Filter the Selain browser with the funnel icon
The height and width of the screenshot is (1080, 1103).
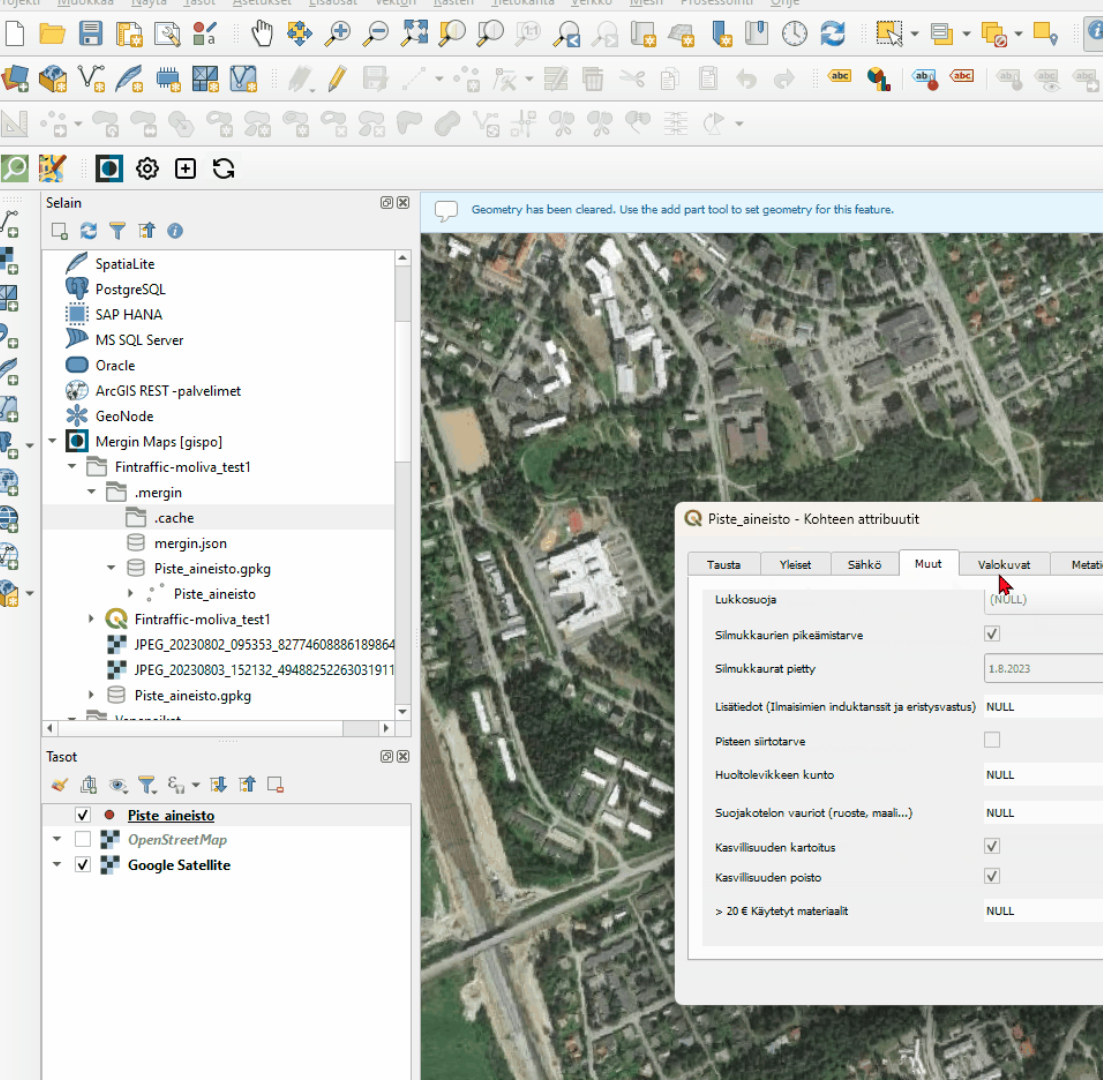pos(117,231)
